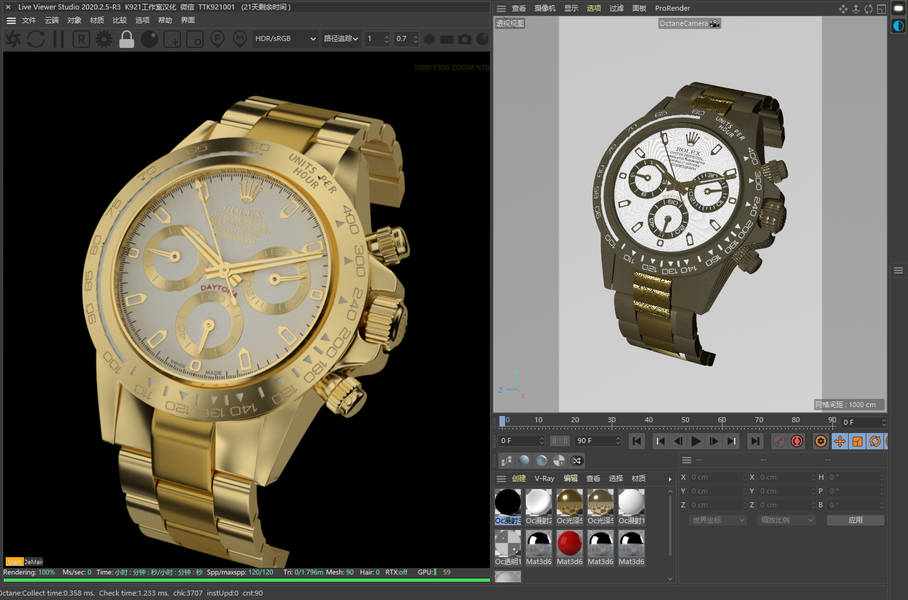908x600 pixels.
Task: Click the orange keyframe settings gear icon
Action: coord(821,441)
